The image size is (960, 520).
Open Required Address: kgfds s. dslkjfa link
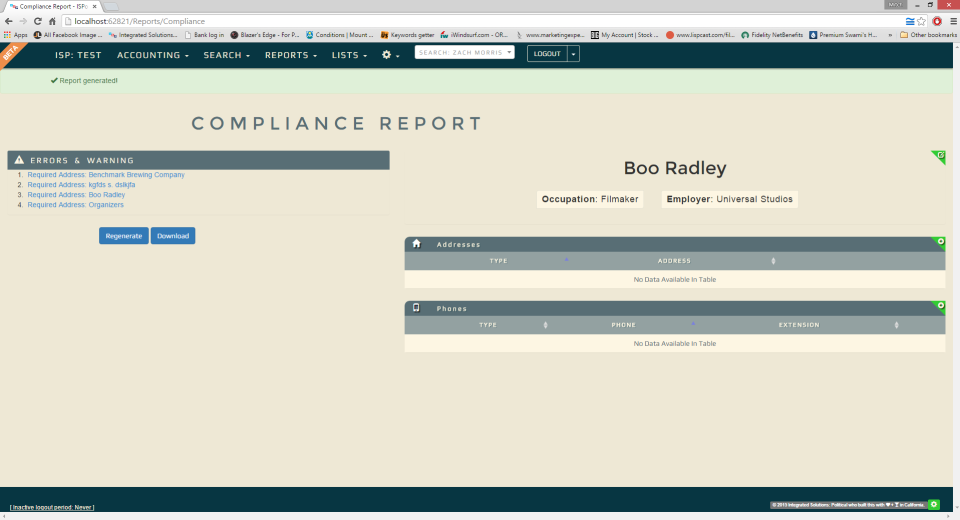81,184
